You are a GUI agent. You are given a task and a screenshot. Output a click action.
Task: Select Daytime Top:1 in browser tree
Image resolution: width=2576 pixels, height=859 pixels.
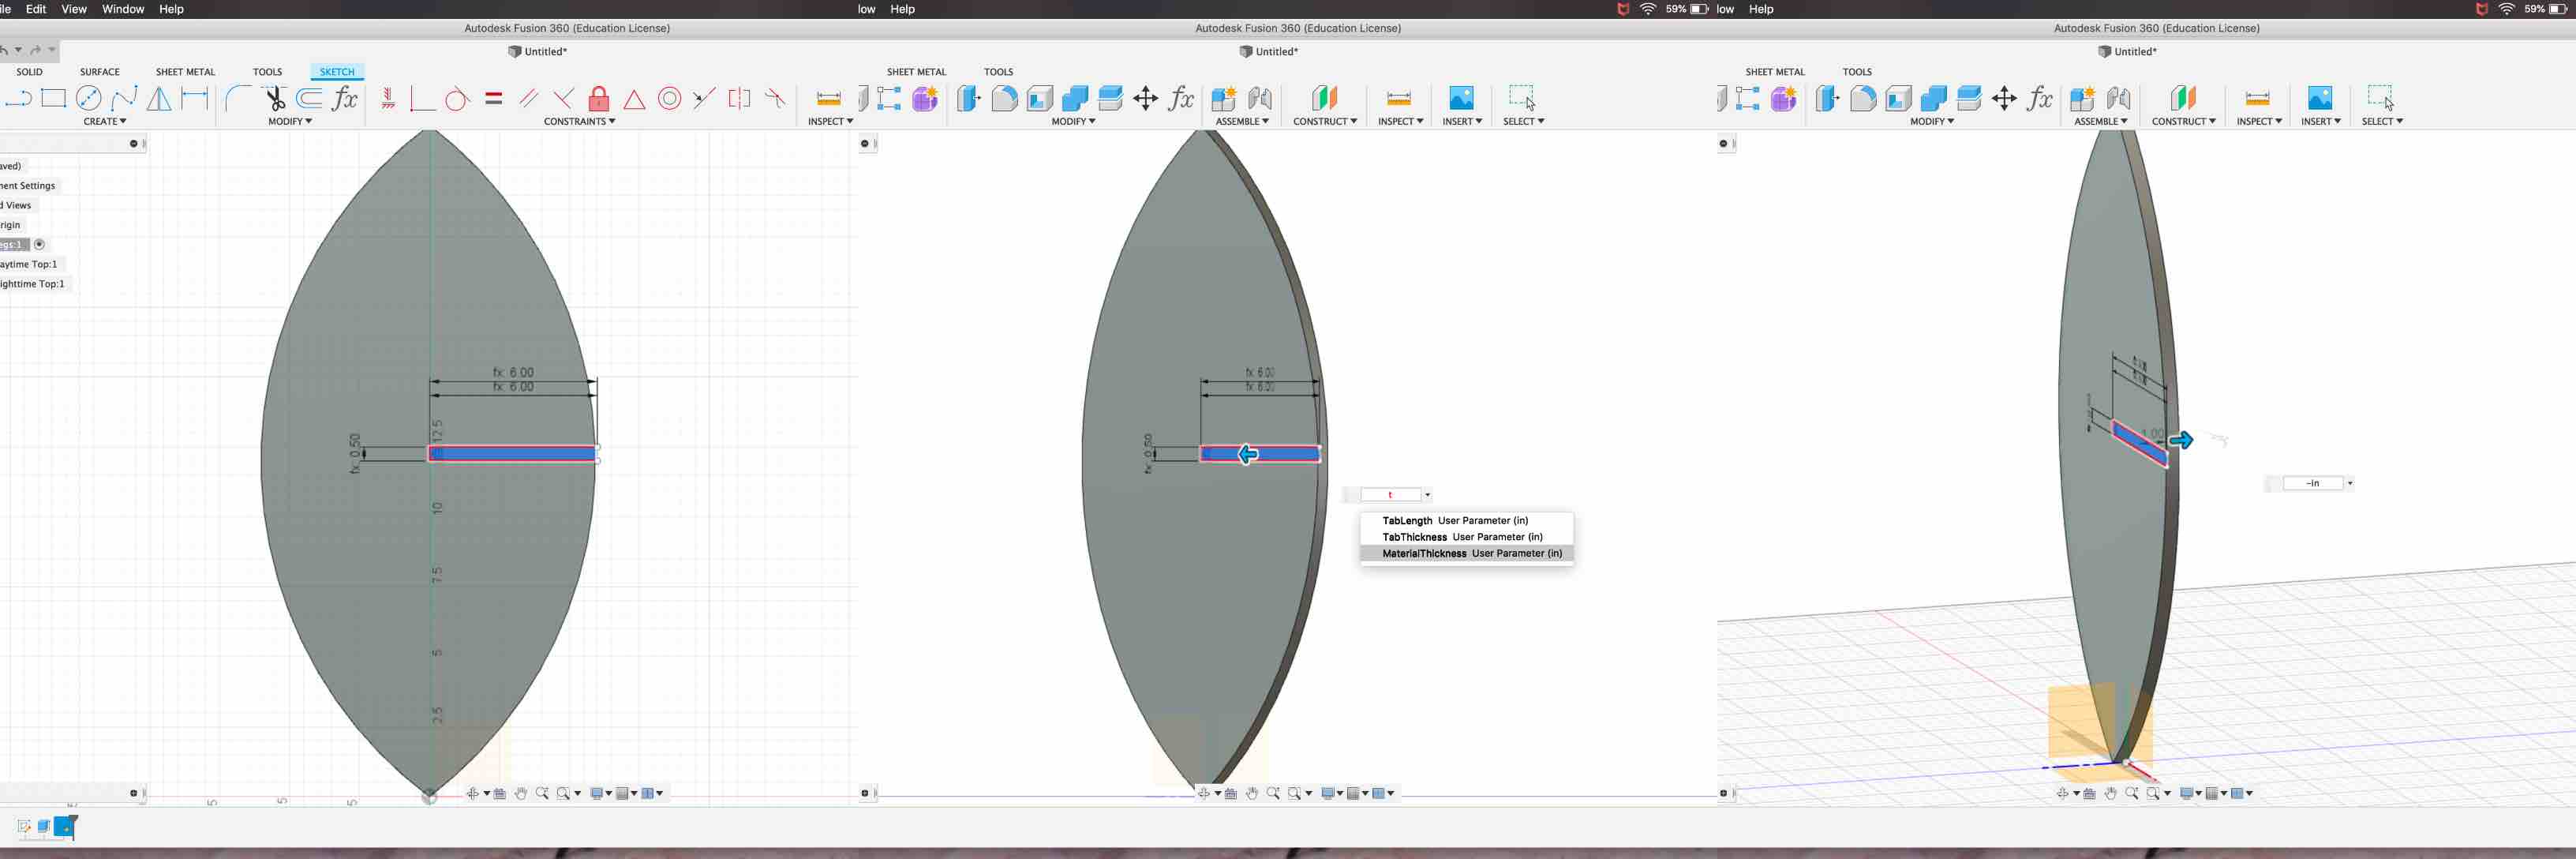click(x=30, y=264)
